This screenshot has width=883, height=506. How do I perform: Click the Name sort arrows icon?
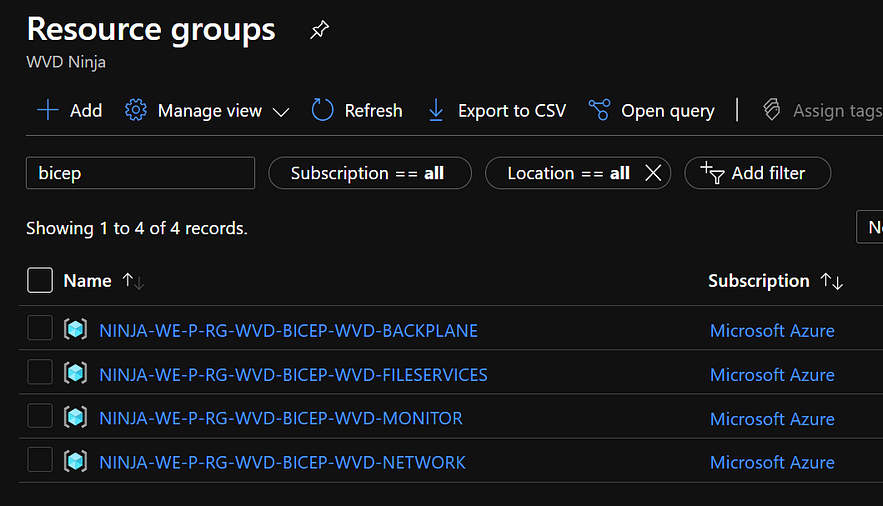[133, 281]
